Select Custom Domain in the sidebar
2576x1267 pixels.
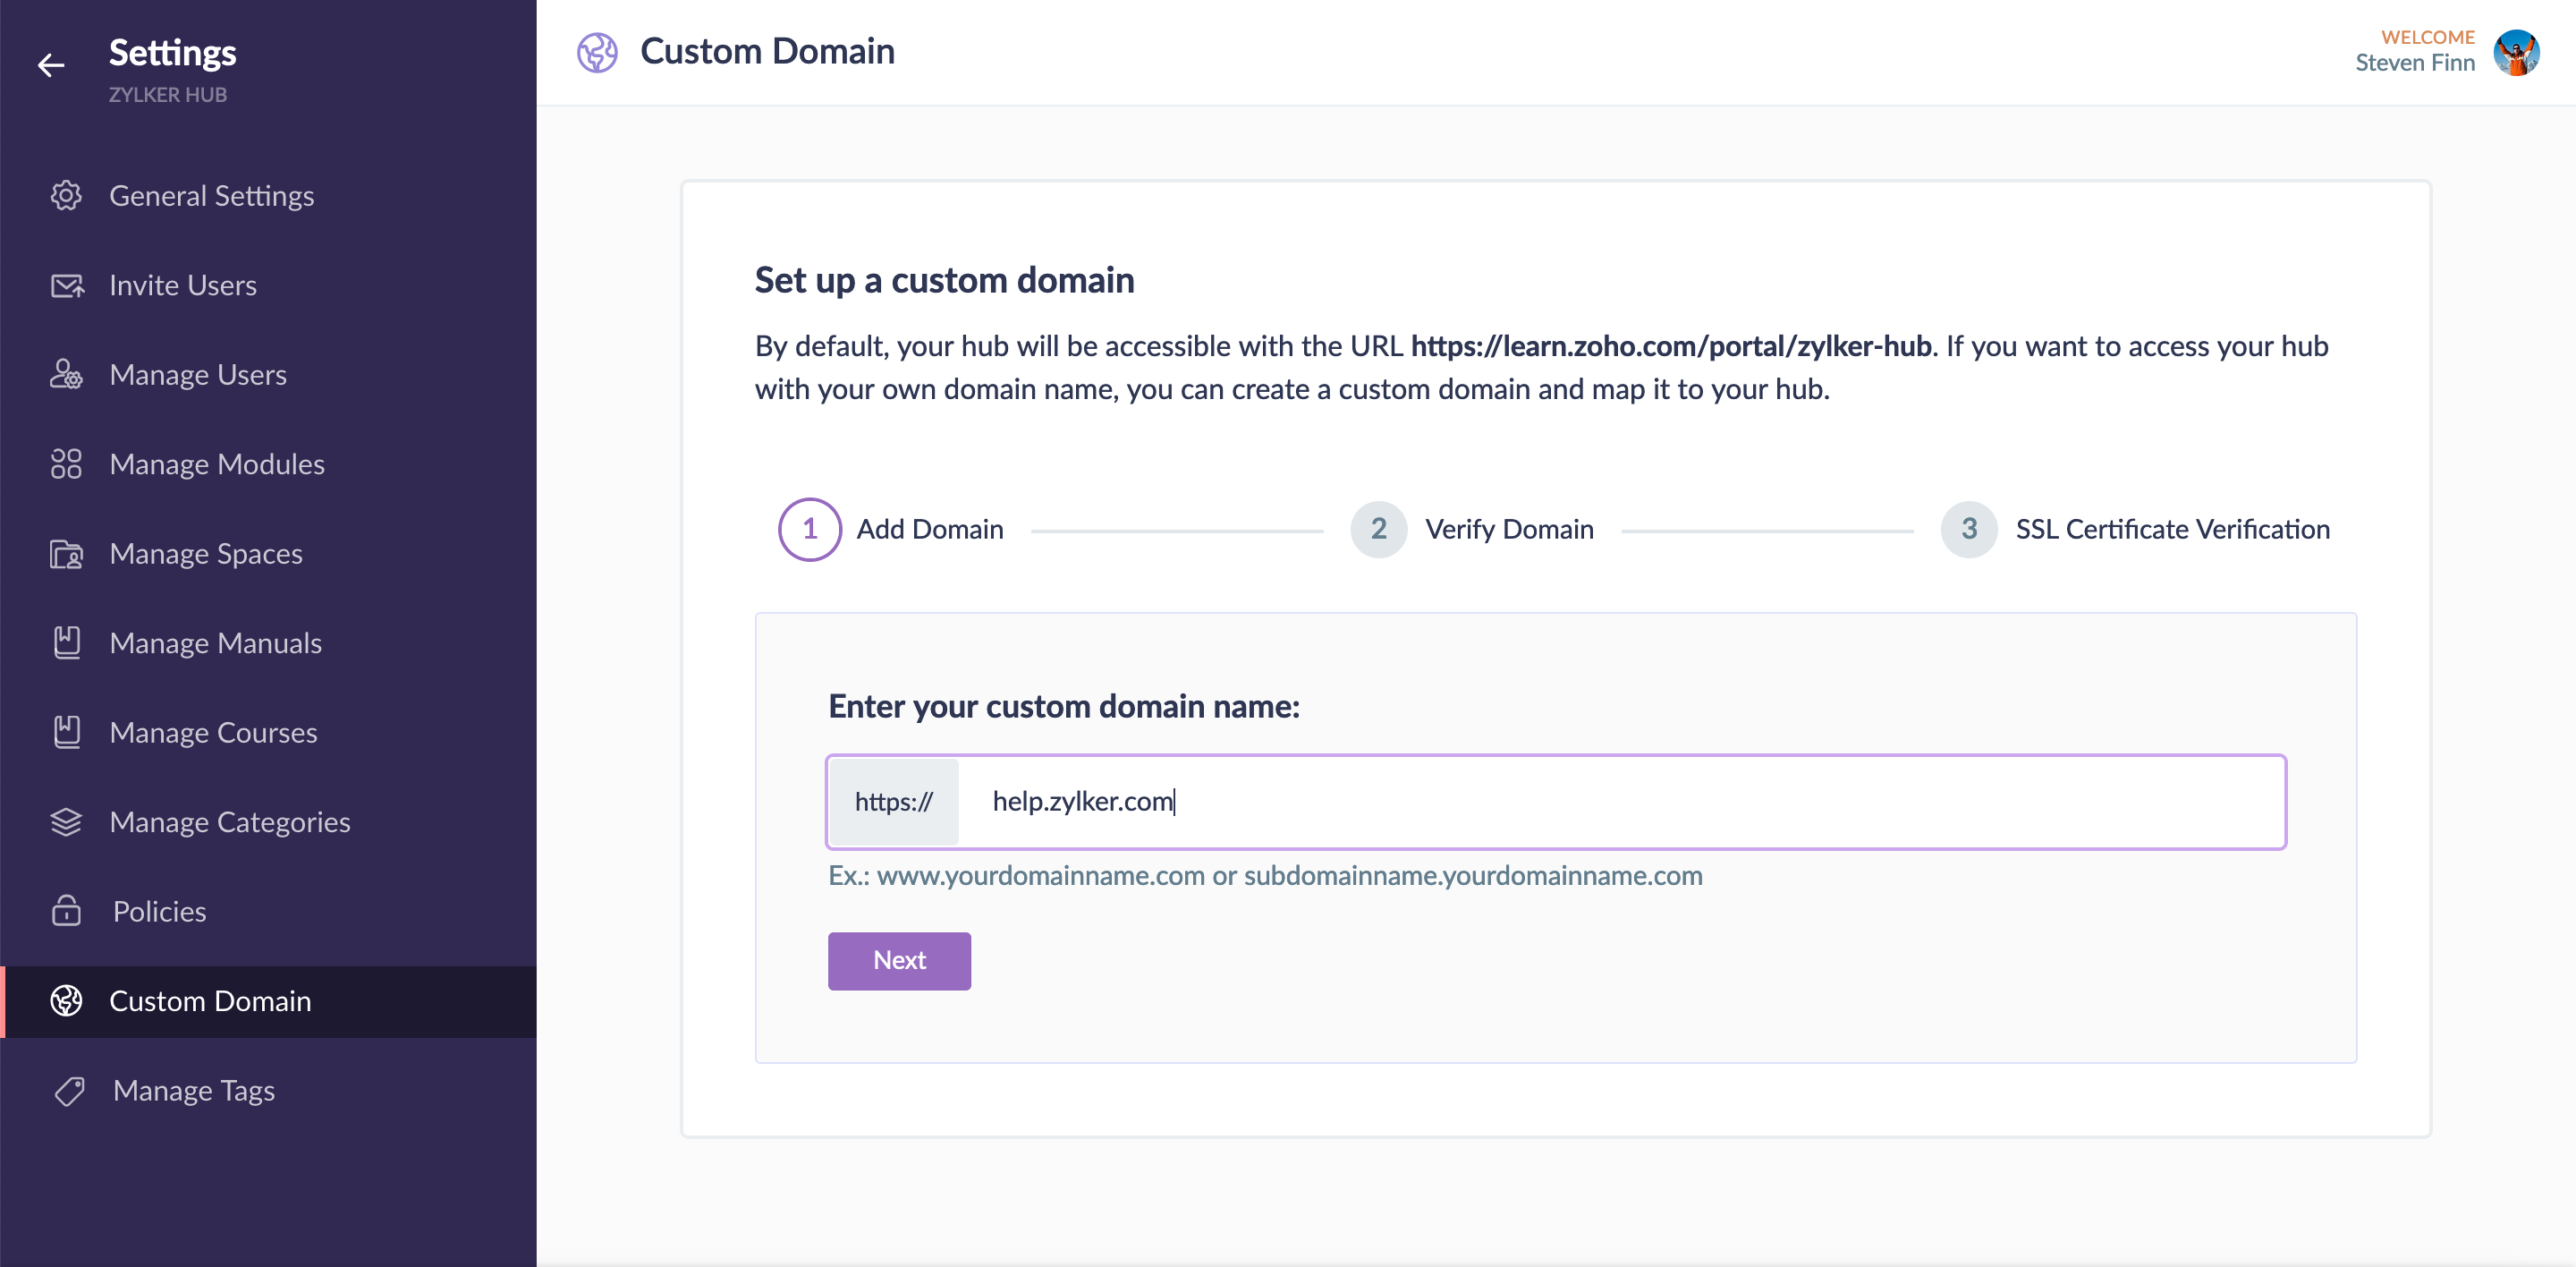(x=210, y=1001)
